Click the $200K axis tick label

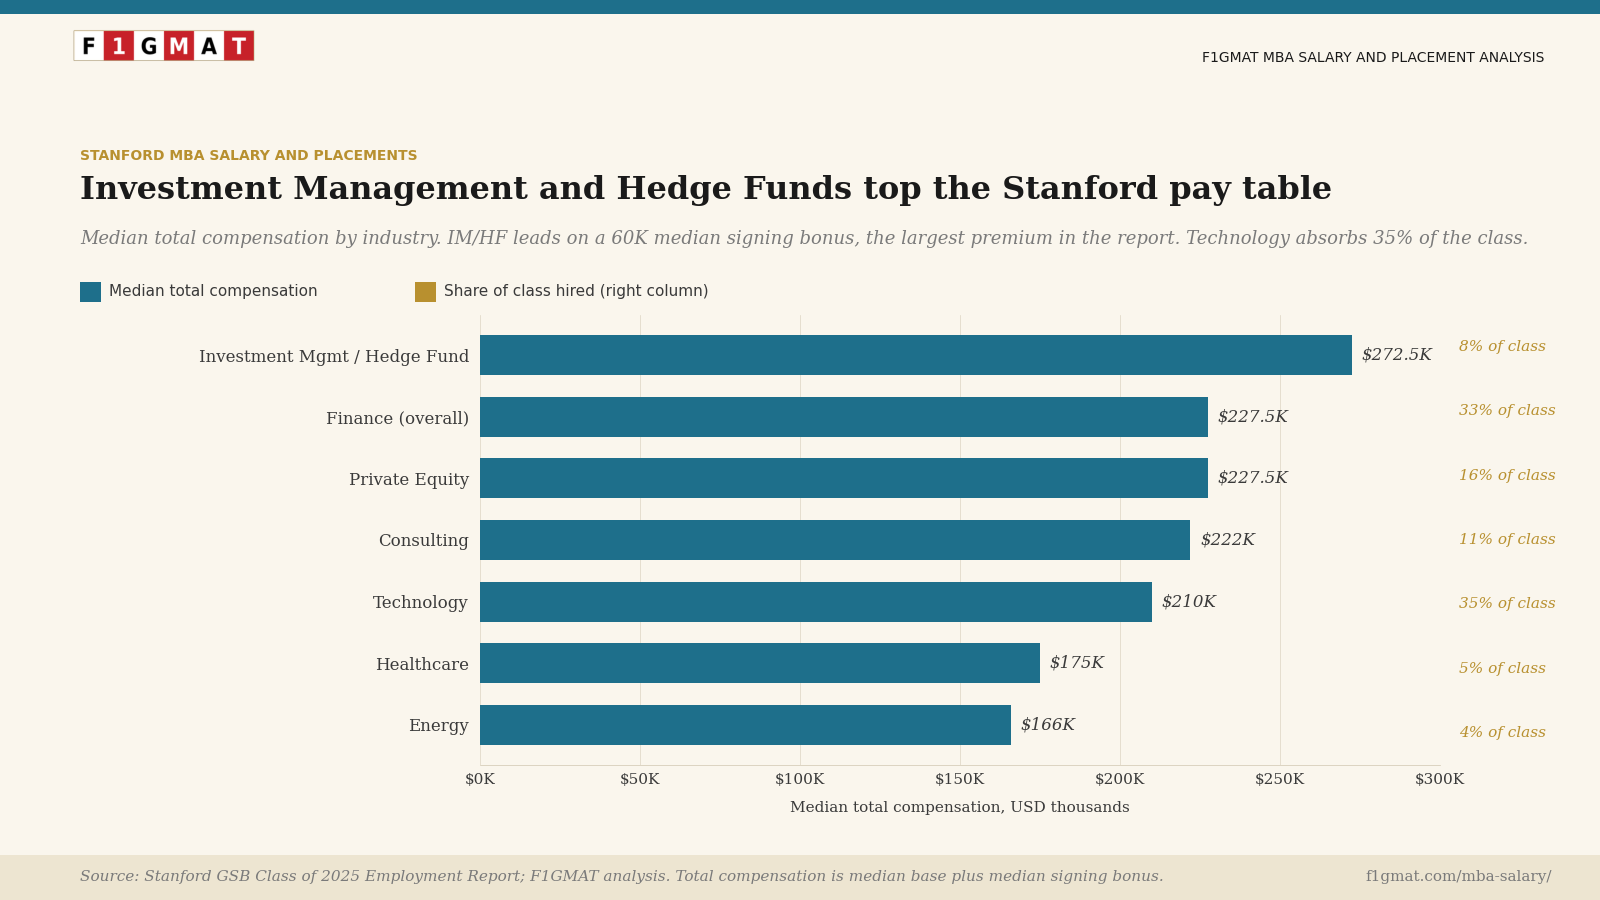tap(1120, 780)
